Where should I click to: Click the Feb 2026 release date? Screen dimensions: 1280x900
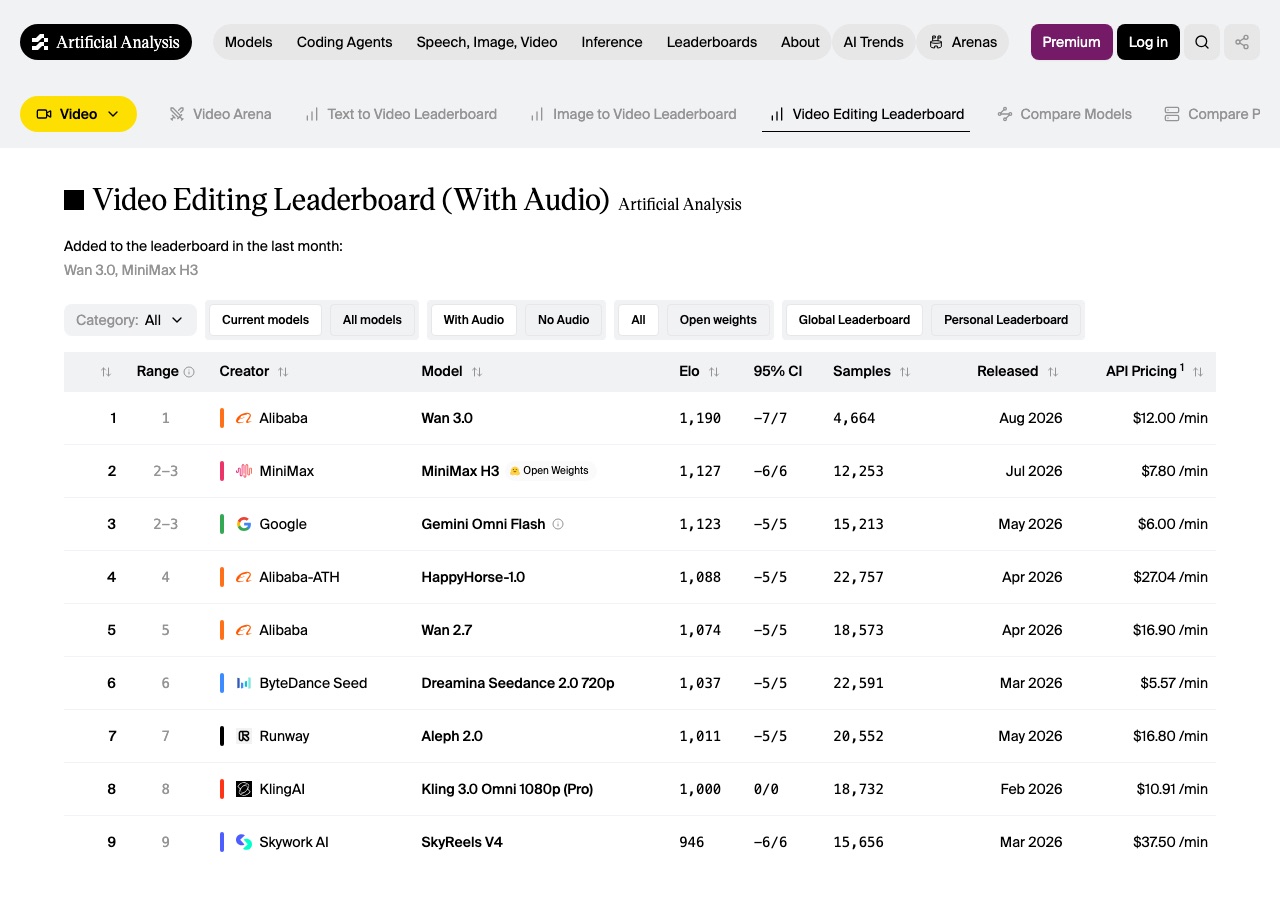click(1031, 789)
